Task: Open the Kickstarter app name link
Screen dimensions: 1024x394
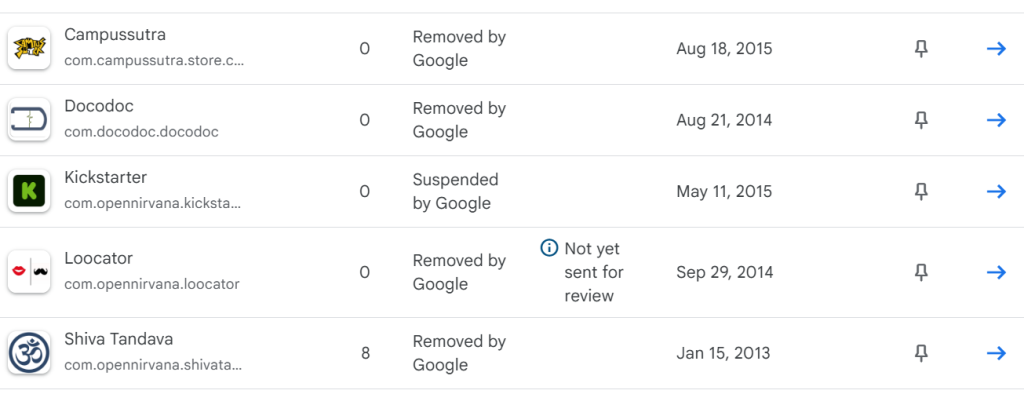Action: click(x=106, y=178)
